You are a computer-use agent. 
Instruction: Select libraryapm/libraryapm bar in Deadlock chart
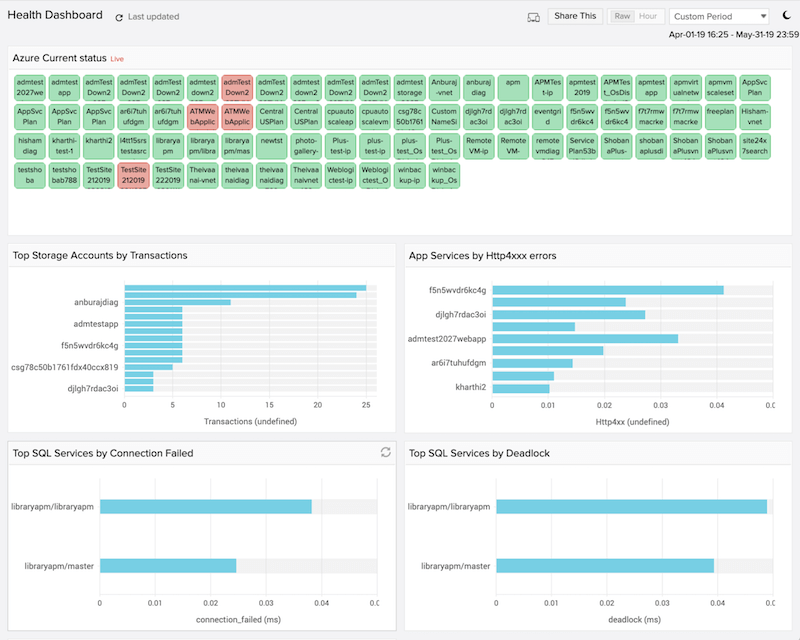(x=632, y=506)
